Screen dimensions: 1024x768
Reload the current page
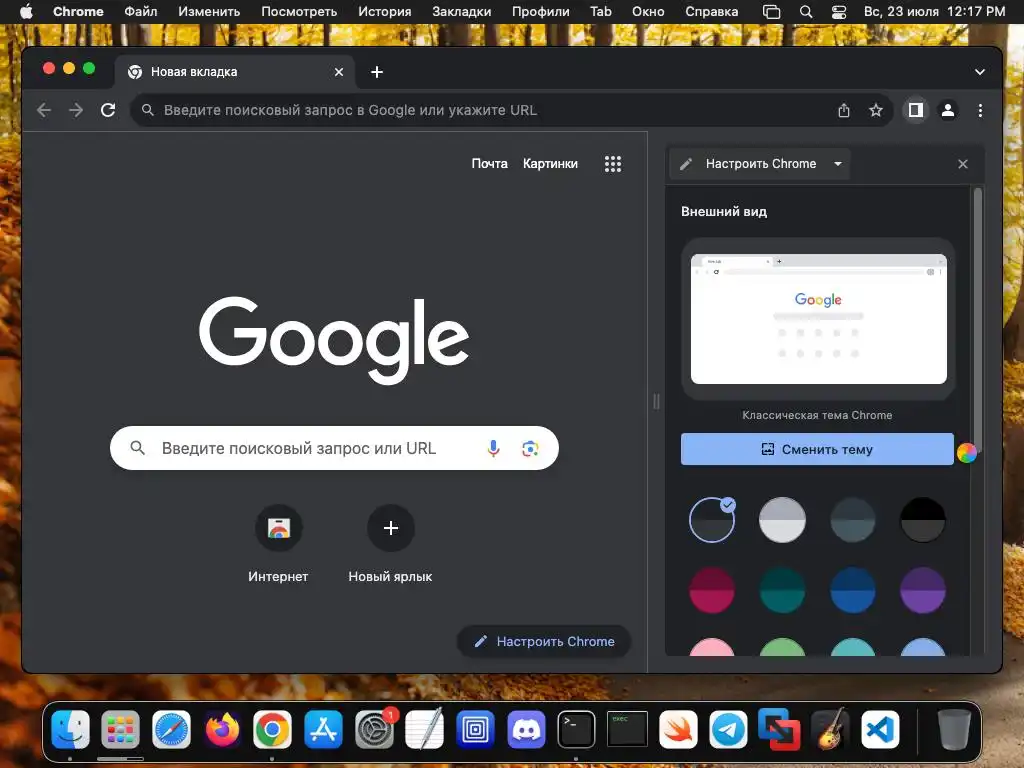click(108, 110)
